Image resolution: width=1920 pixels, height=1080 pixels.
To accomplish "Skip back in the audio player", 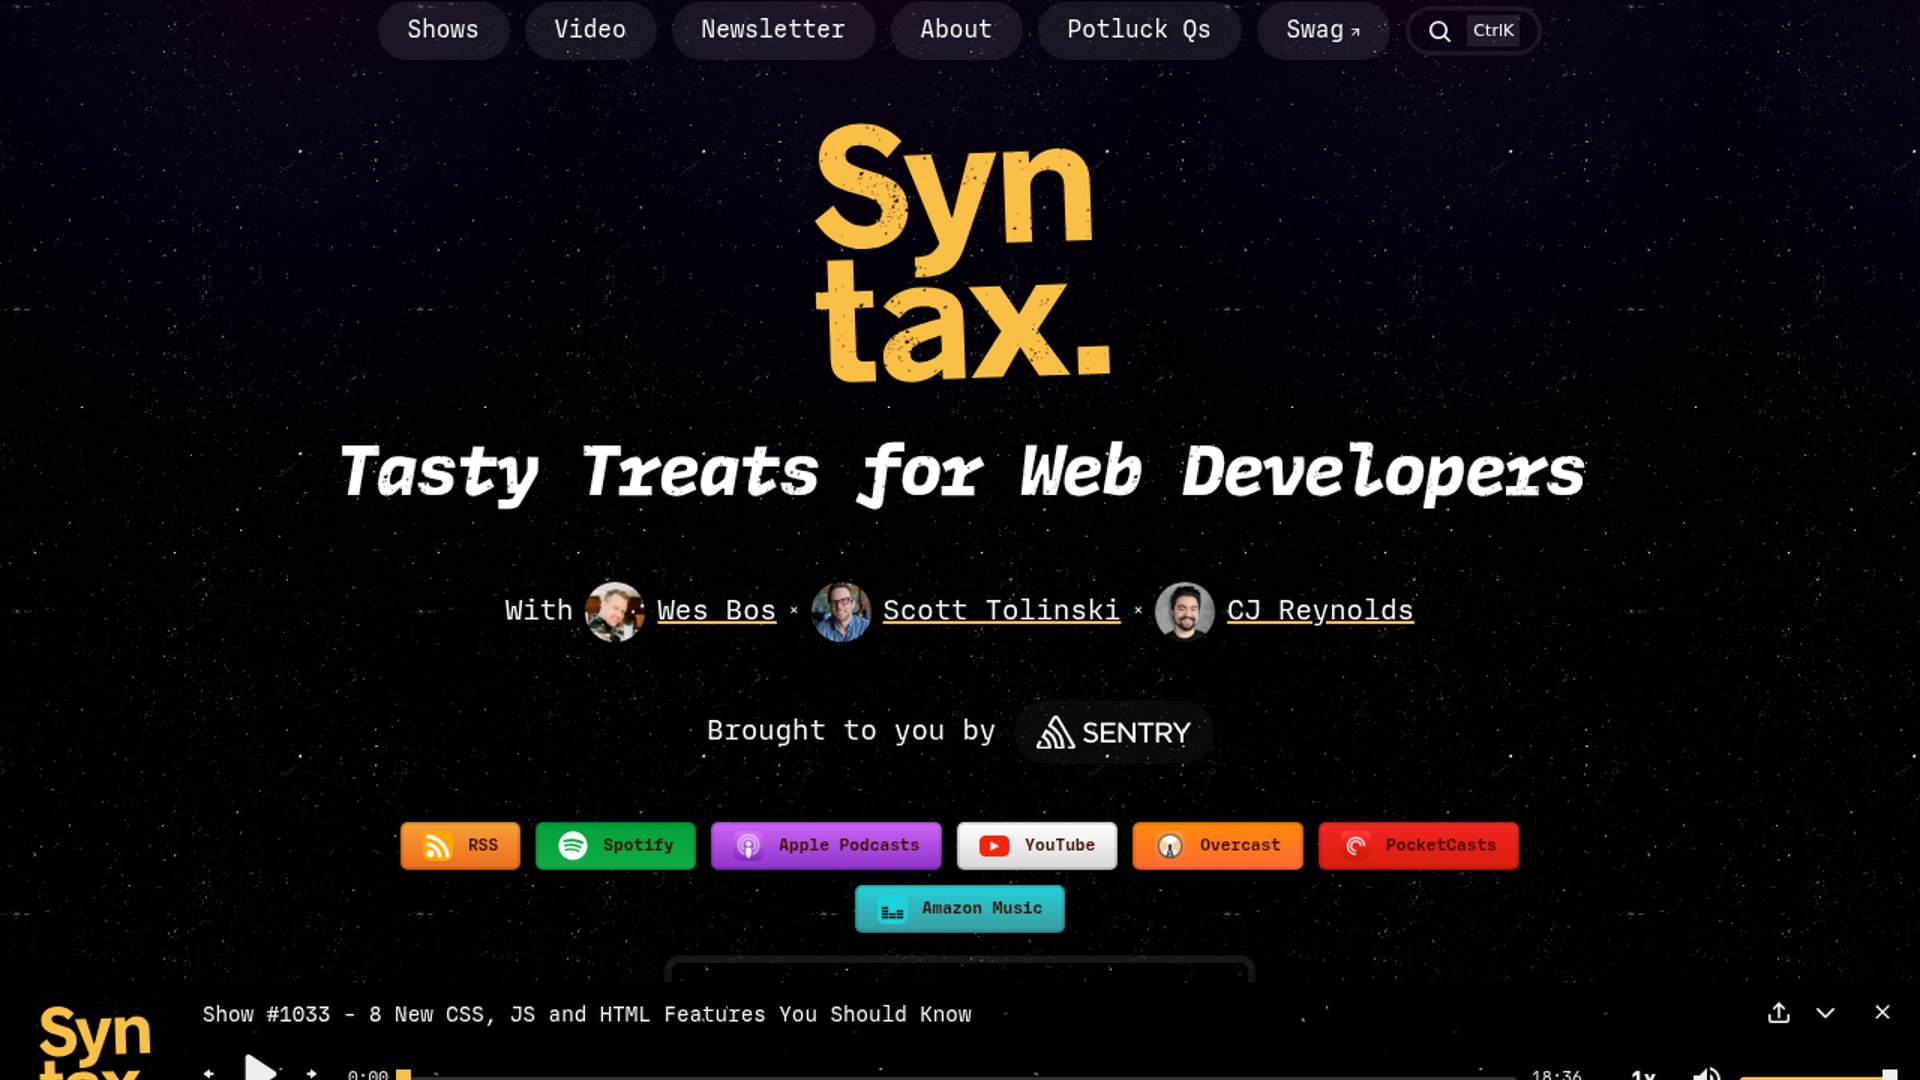I will pos(208,1073).
